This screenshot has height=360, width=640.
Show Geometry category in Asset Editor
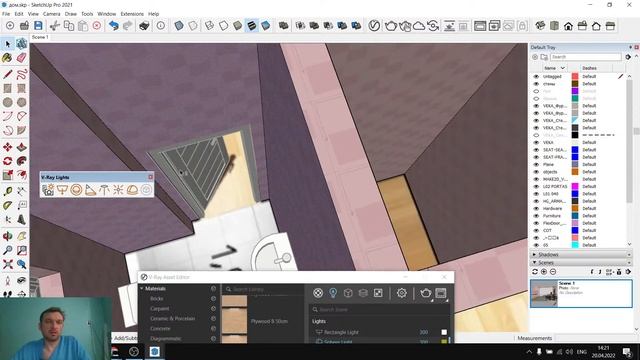point(348,293)
